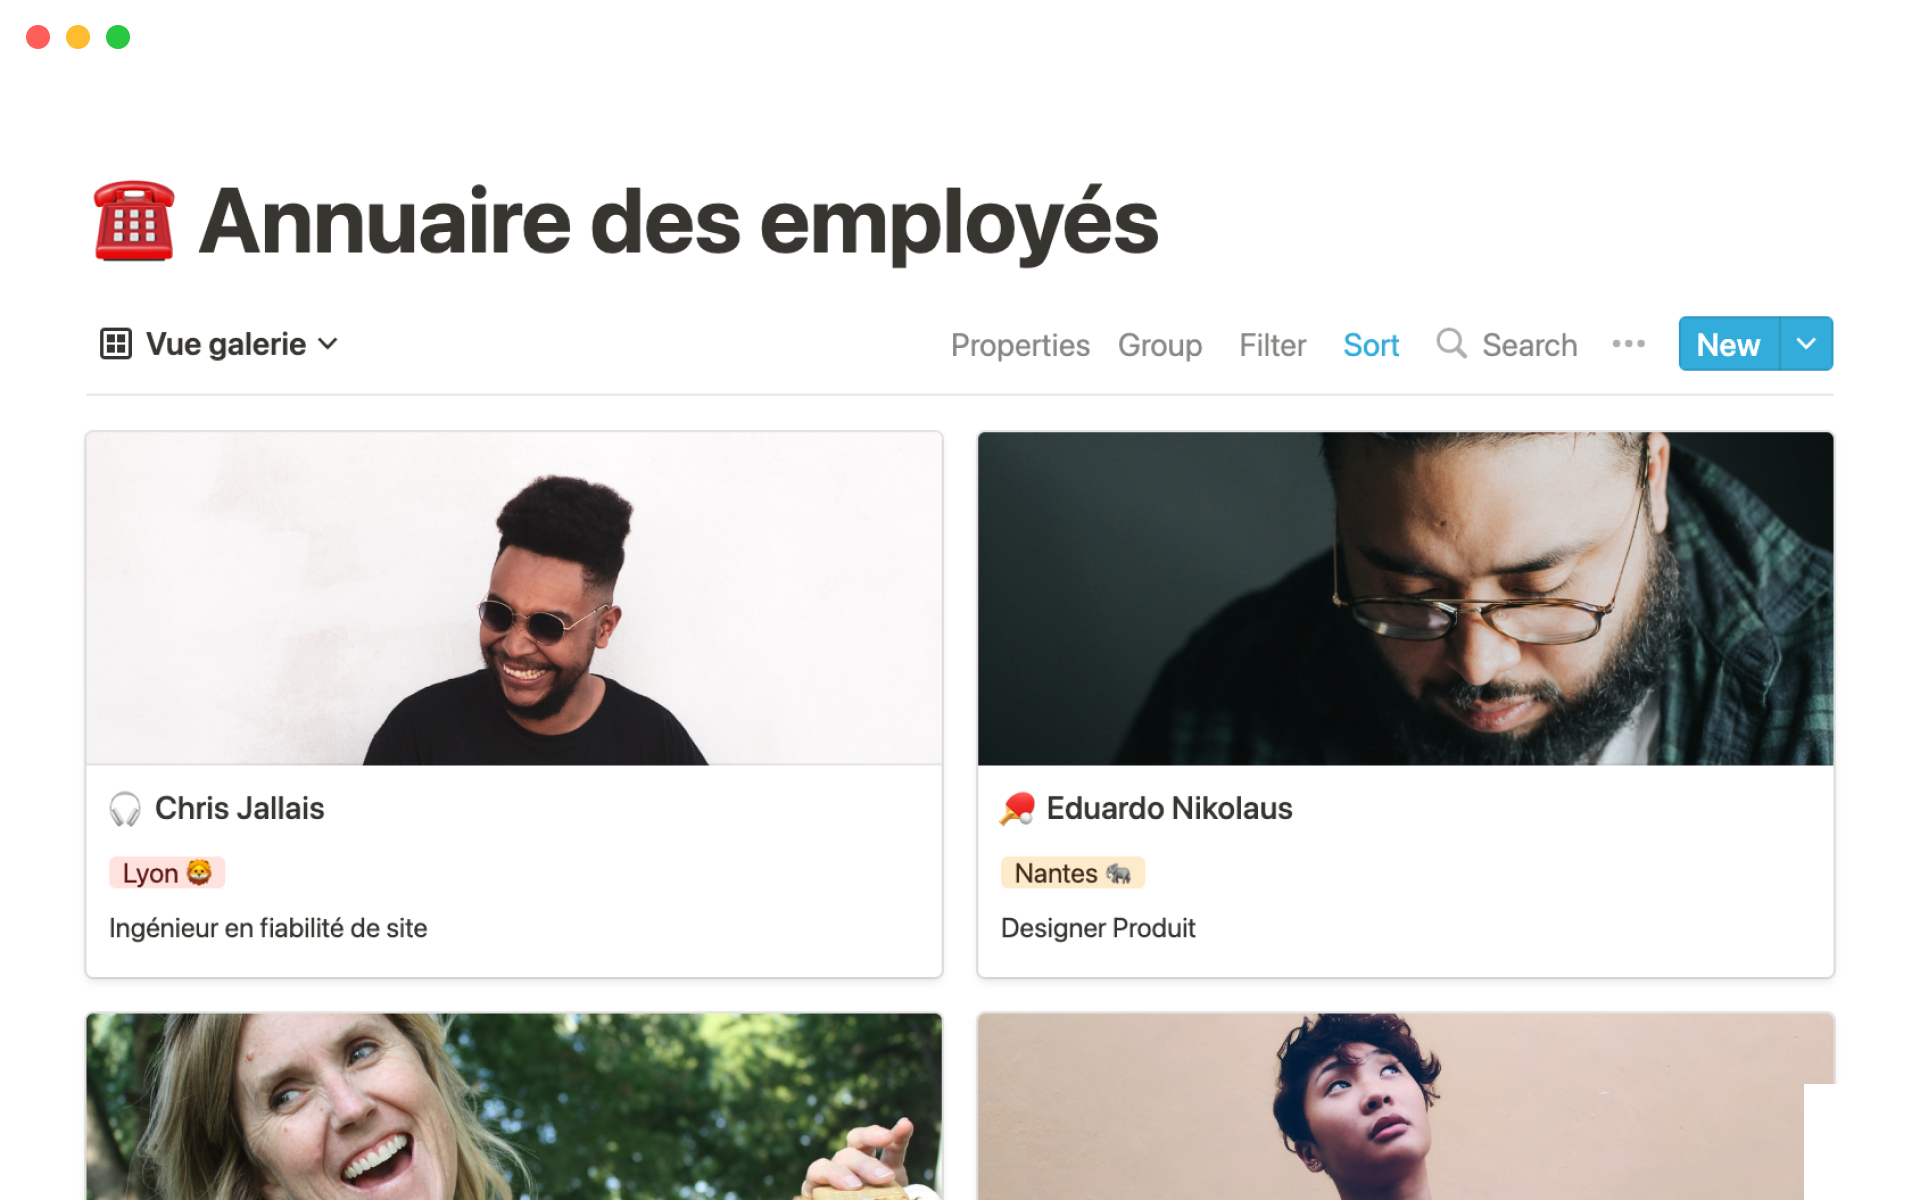Click the lion emoji in the Lyon tag
The image size is (1920, 1200).
pyautogui.click(x=200, y=872)
